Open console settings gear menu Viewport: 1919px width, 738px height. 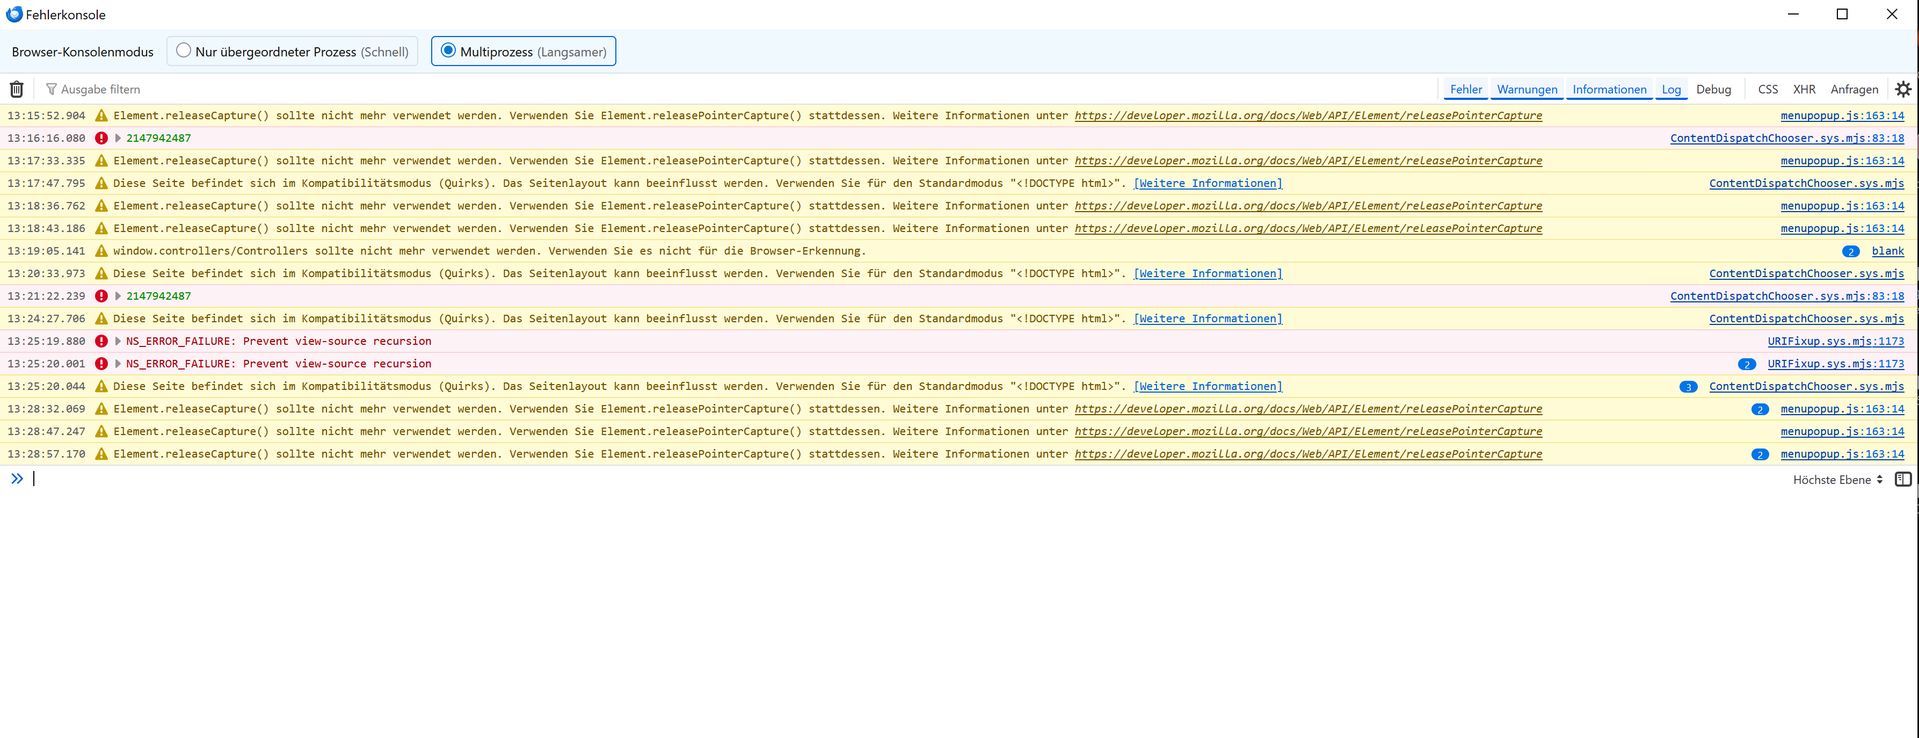(1903, 89)
